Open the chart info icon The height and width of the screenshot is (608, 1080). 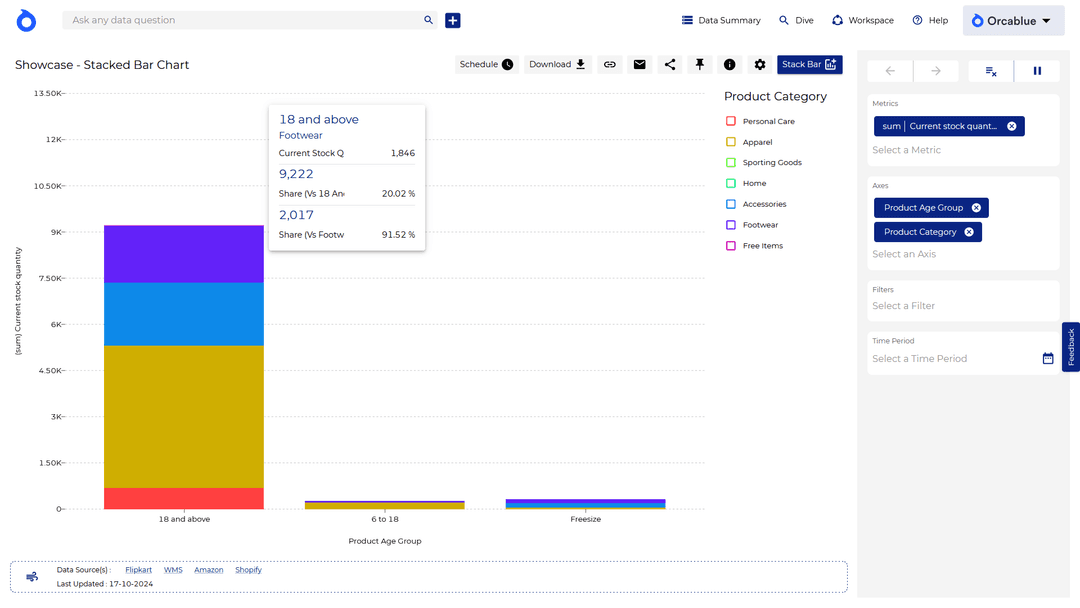coord(730,64)
